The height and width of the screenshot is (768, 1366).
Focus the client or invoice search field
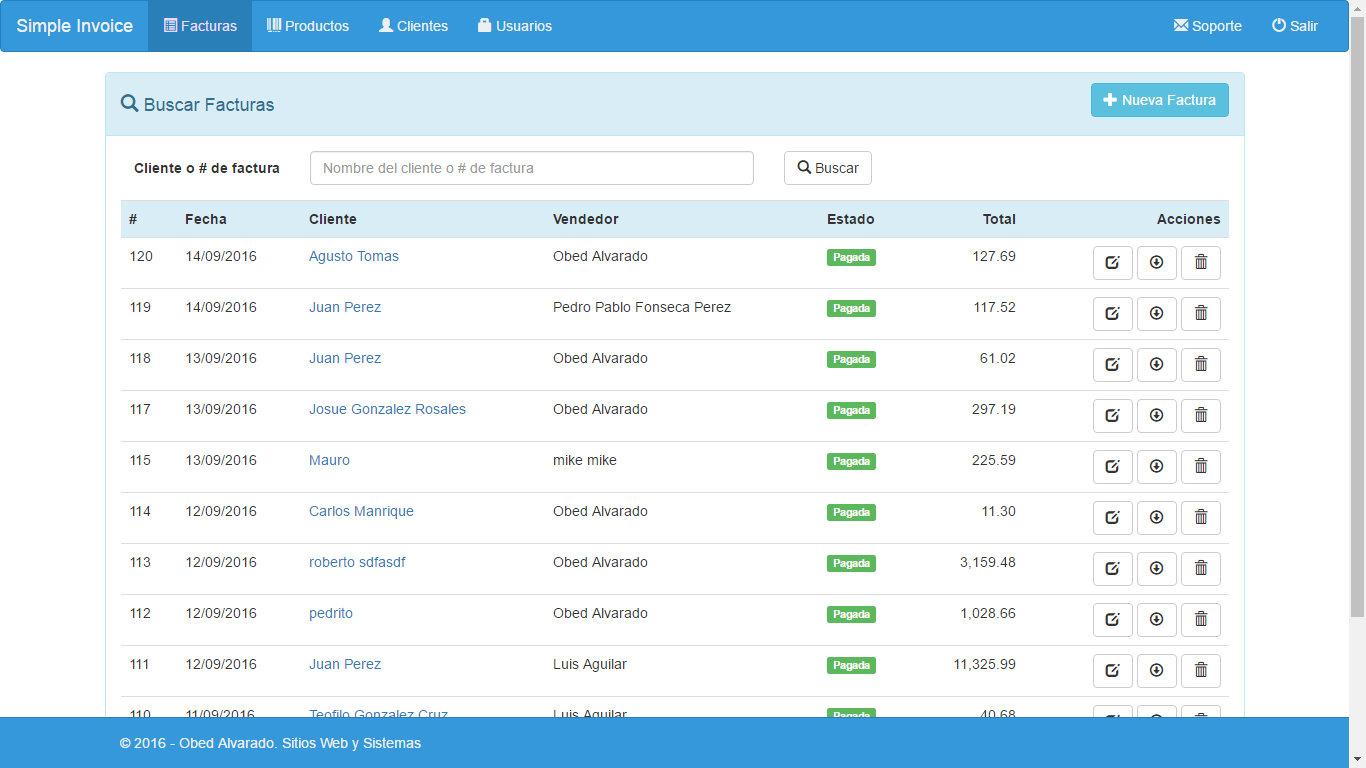point(532,168)
